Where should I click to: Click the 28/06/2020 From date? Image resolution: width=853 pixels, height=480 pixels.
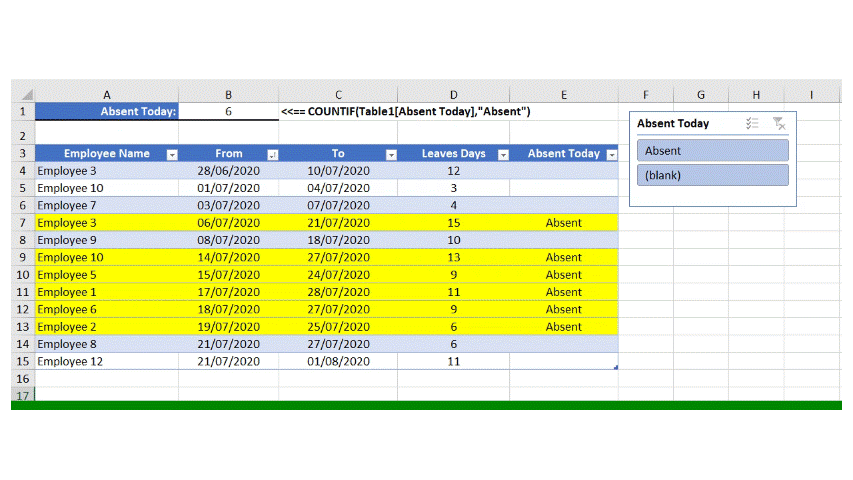[228, 171]
